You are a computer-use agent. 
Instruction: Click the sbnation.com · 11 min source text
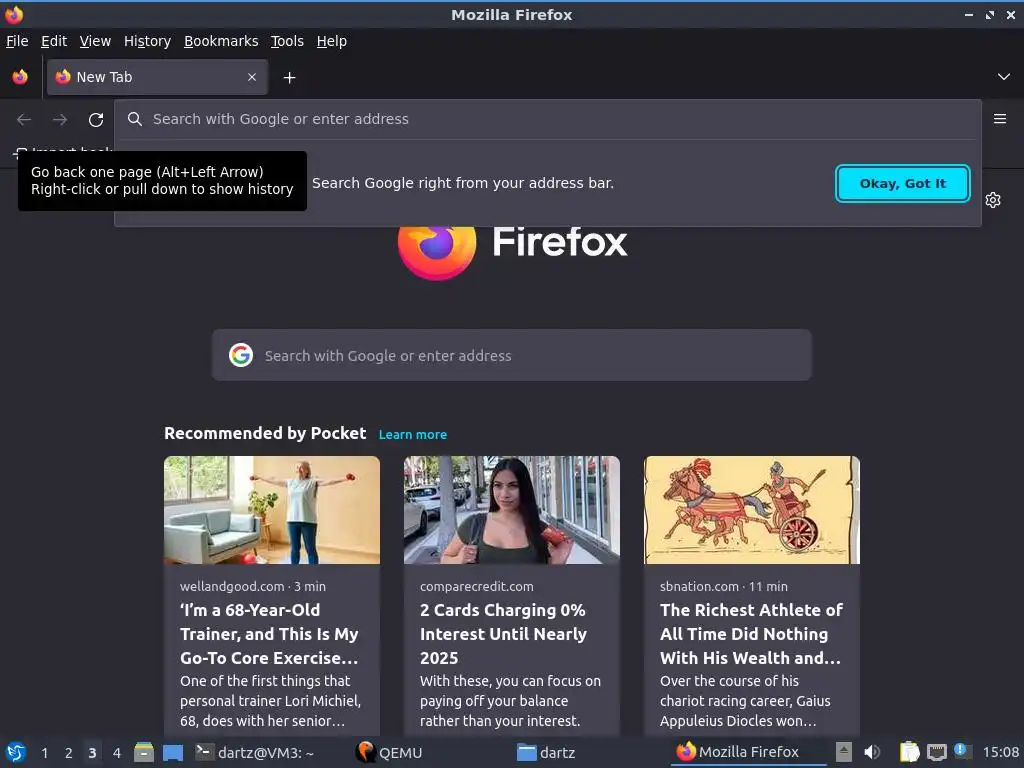coord(724,586)
